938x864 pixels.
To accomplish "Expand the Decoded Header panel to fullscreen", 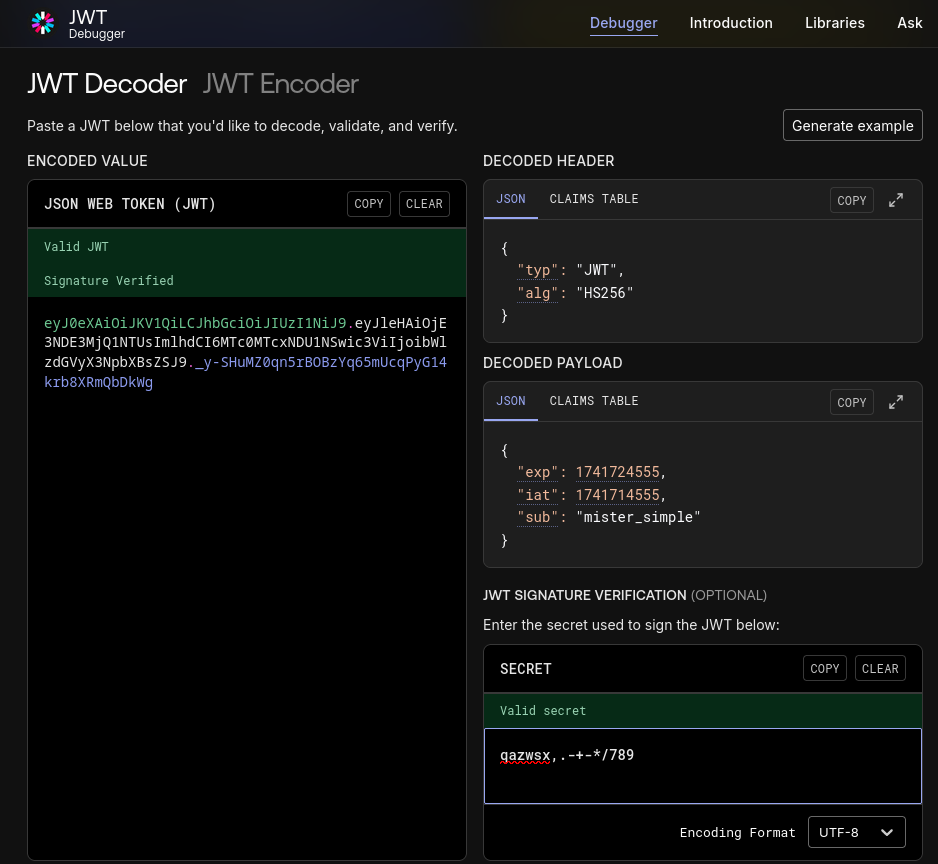I will pyautogui.click(x=896, y=200).
